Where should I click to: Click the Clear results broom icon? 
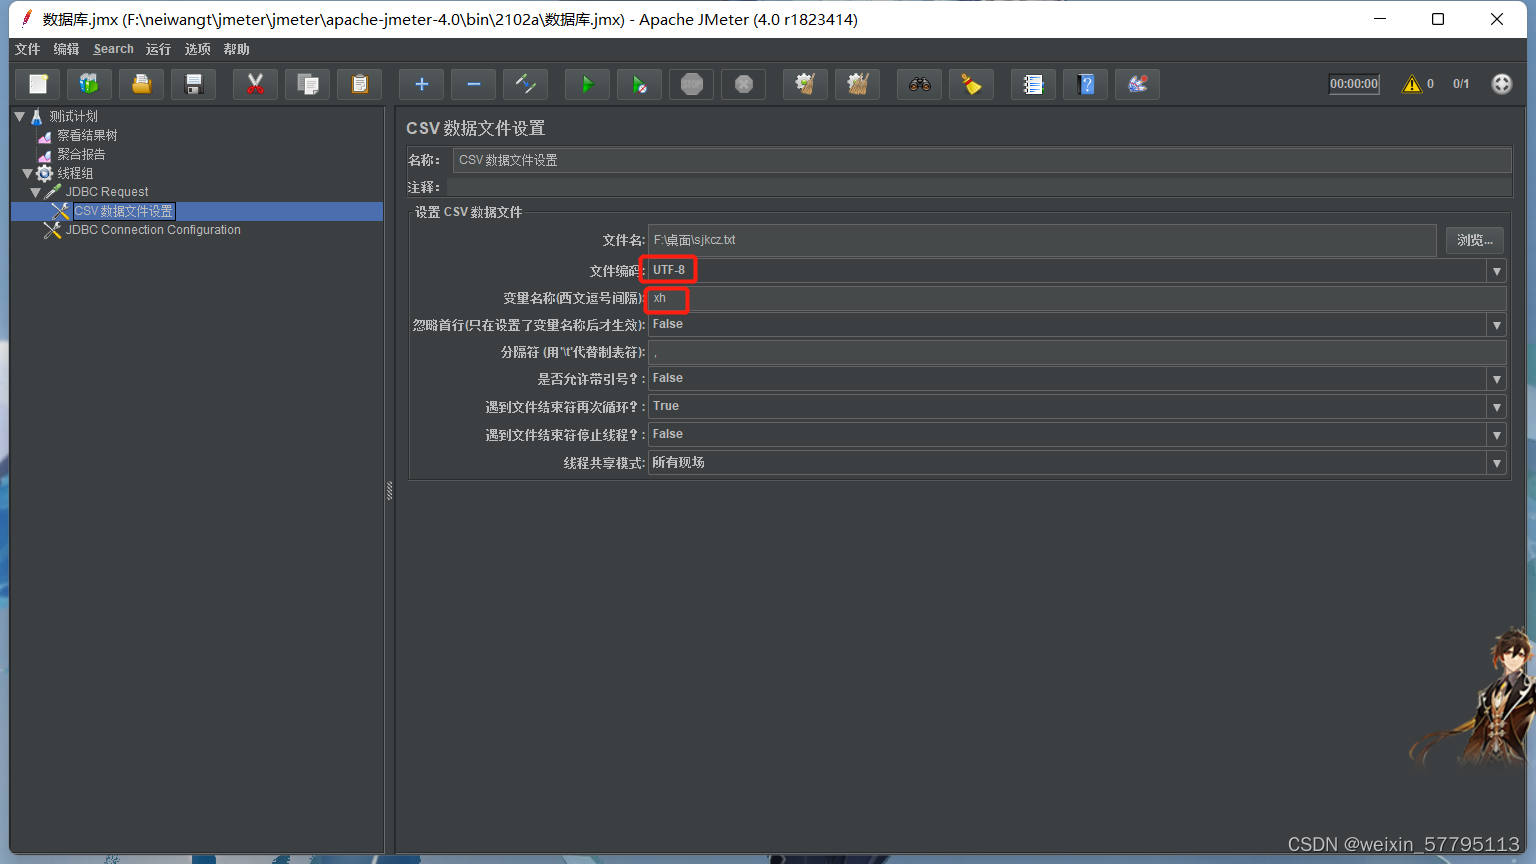805,84
